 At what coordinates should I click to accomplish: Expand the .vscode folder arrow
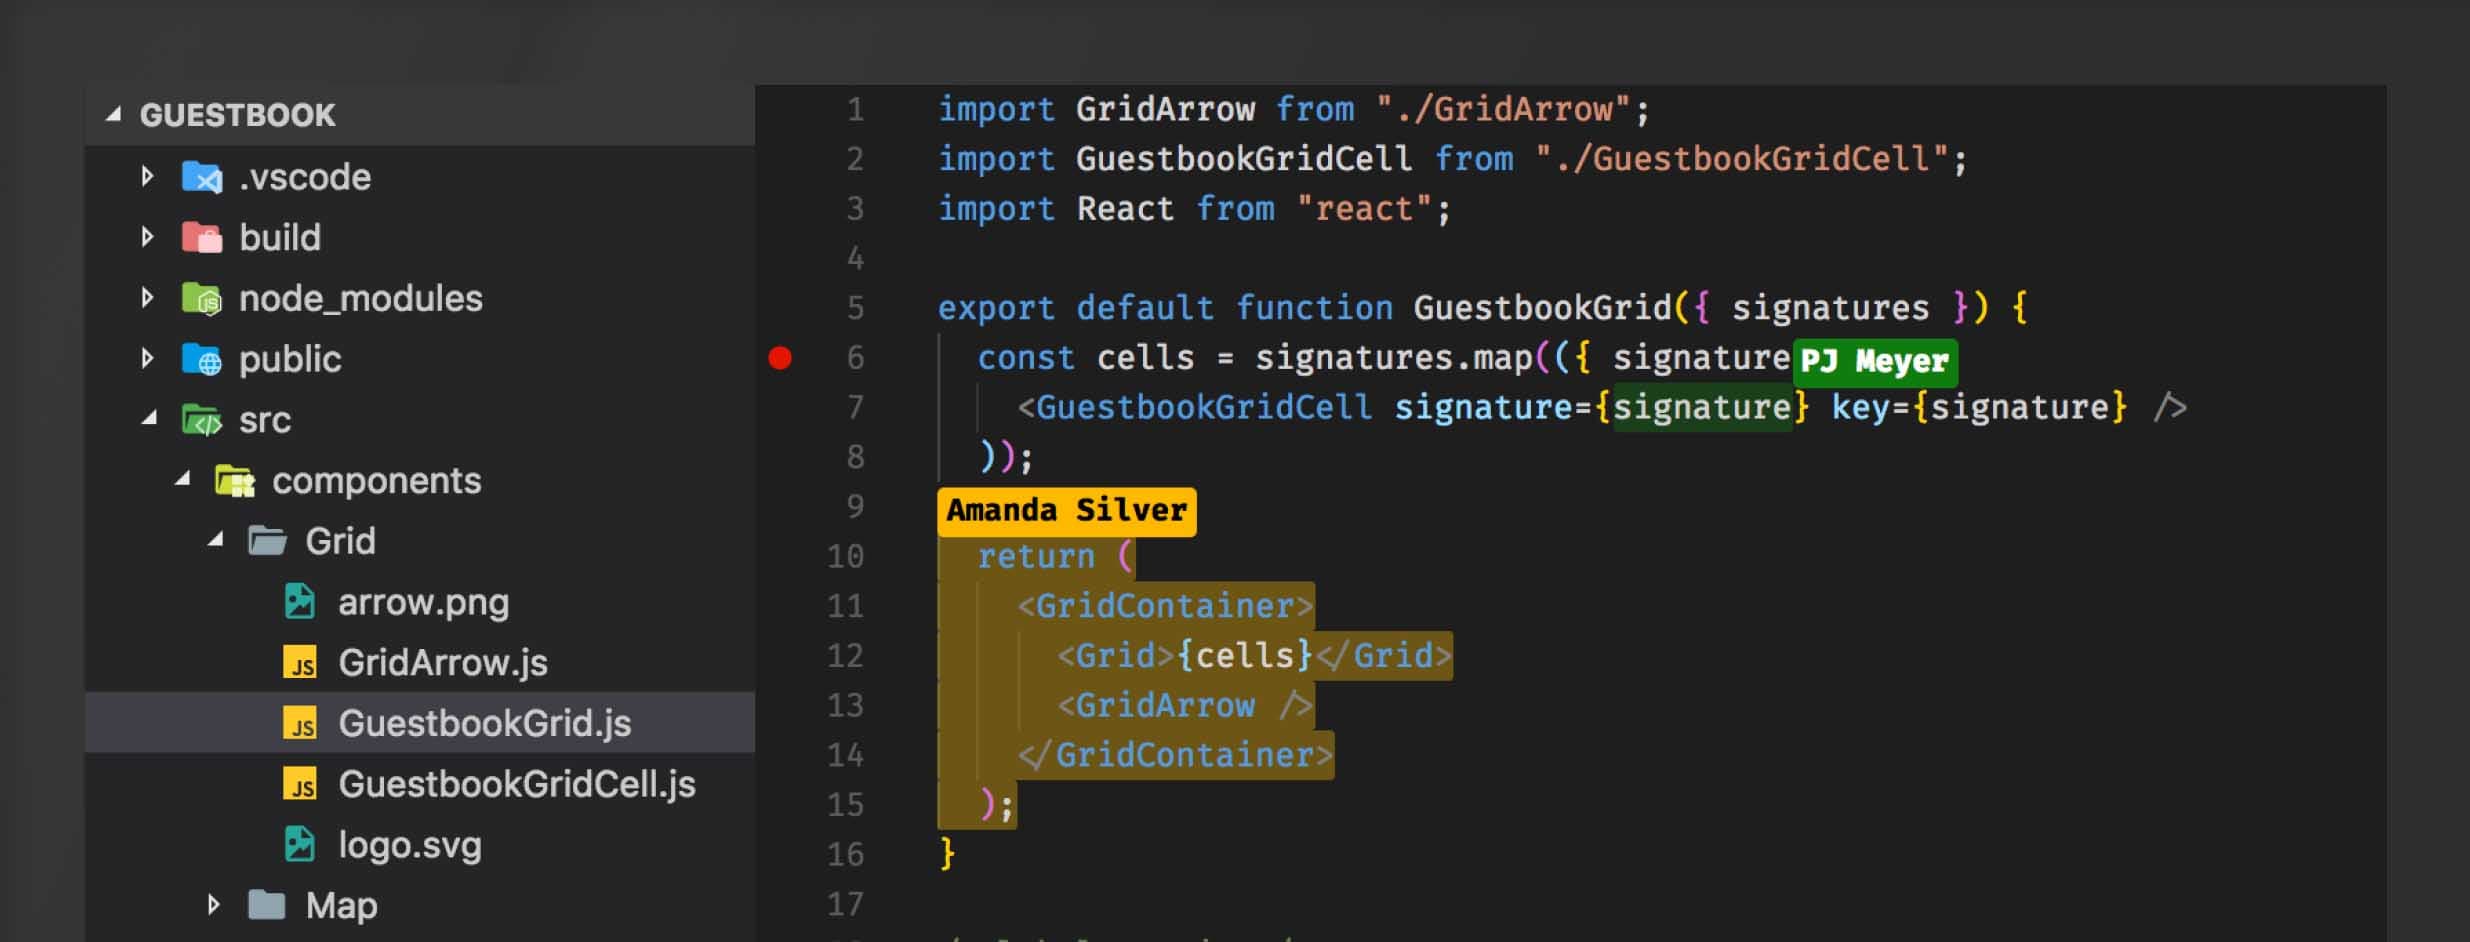(x=148, y=177)
